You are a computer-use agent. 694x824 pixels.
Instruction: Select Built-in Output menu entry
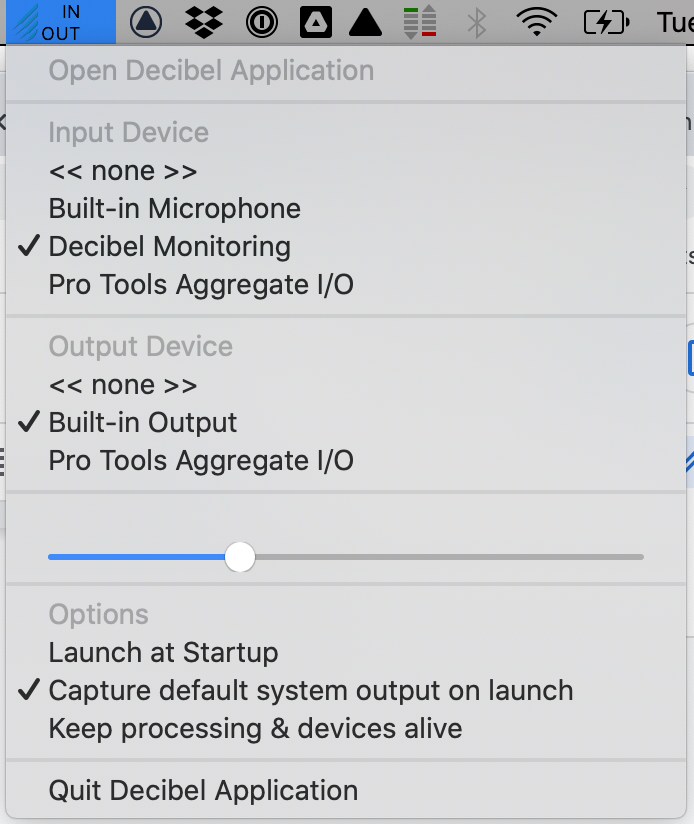coord(142,423)
